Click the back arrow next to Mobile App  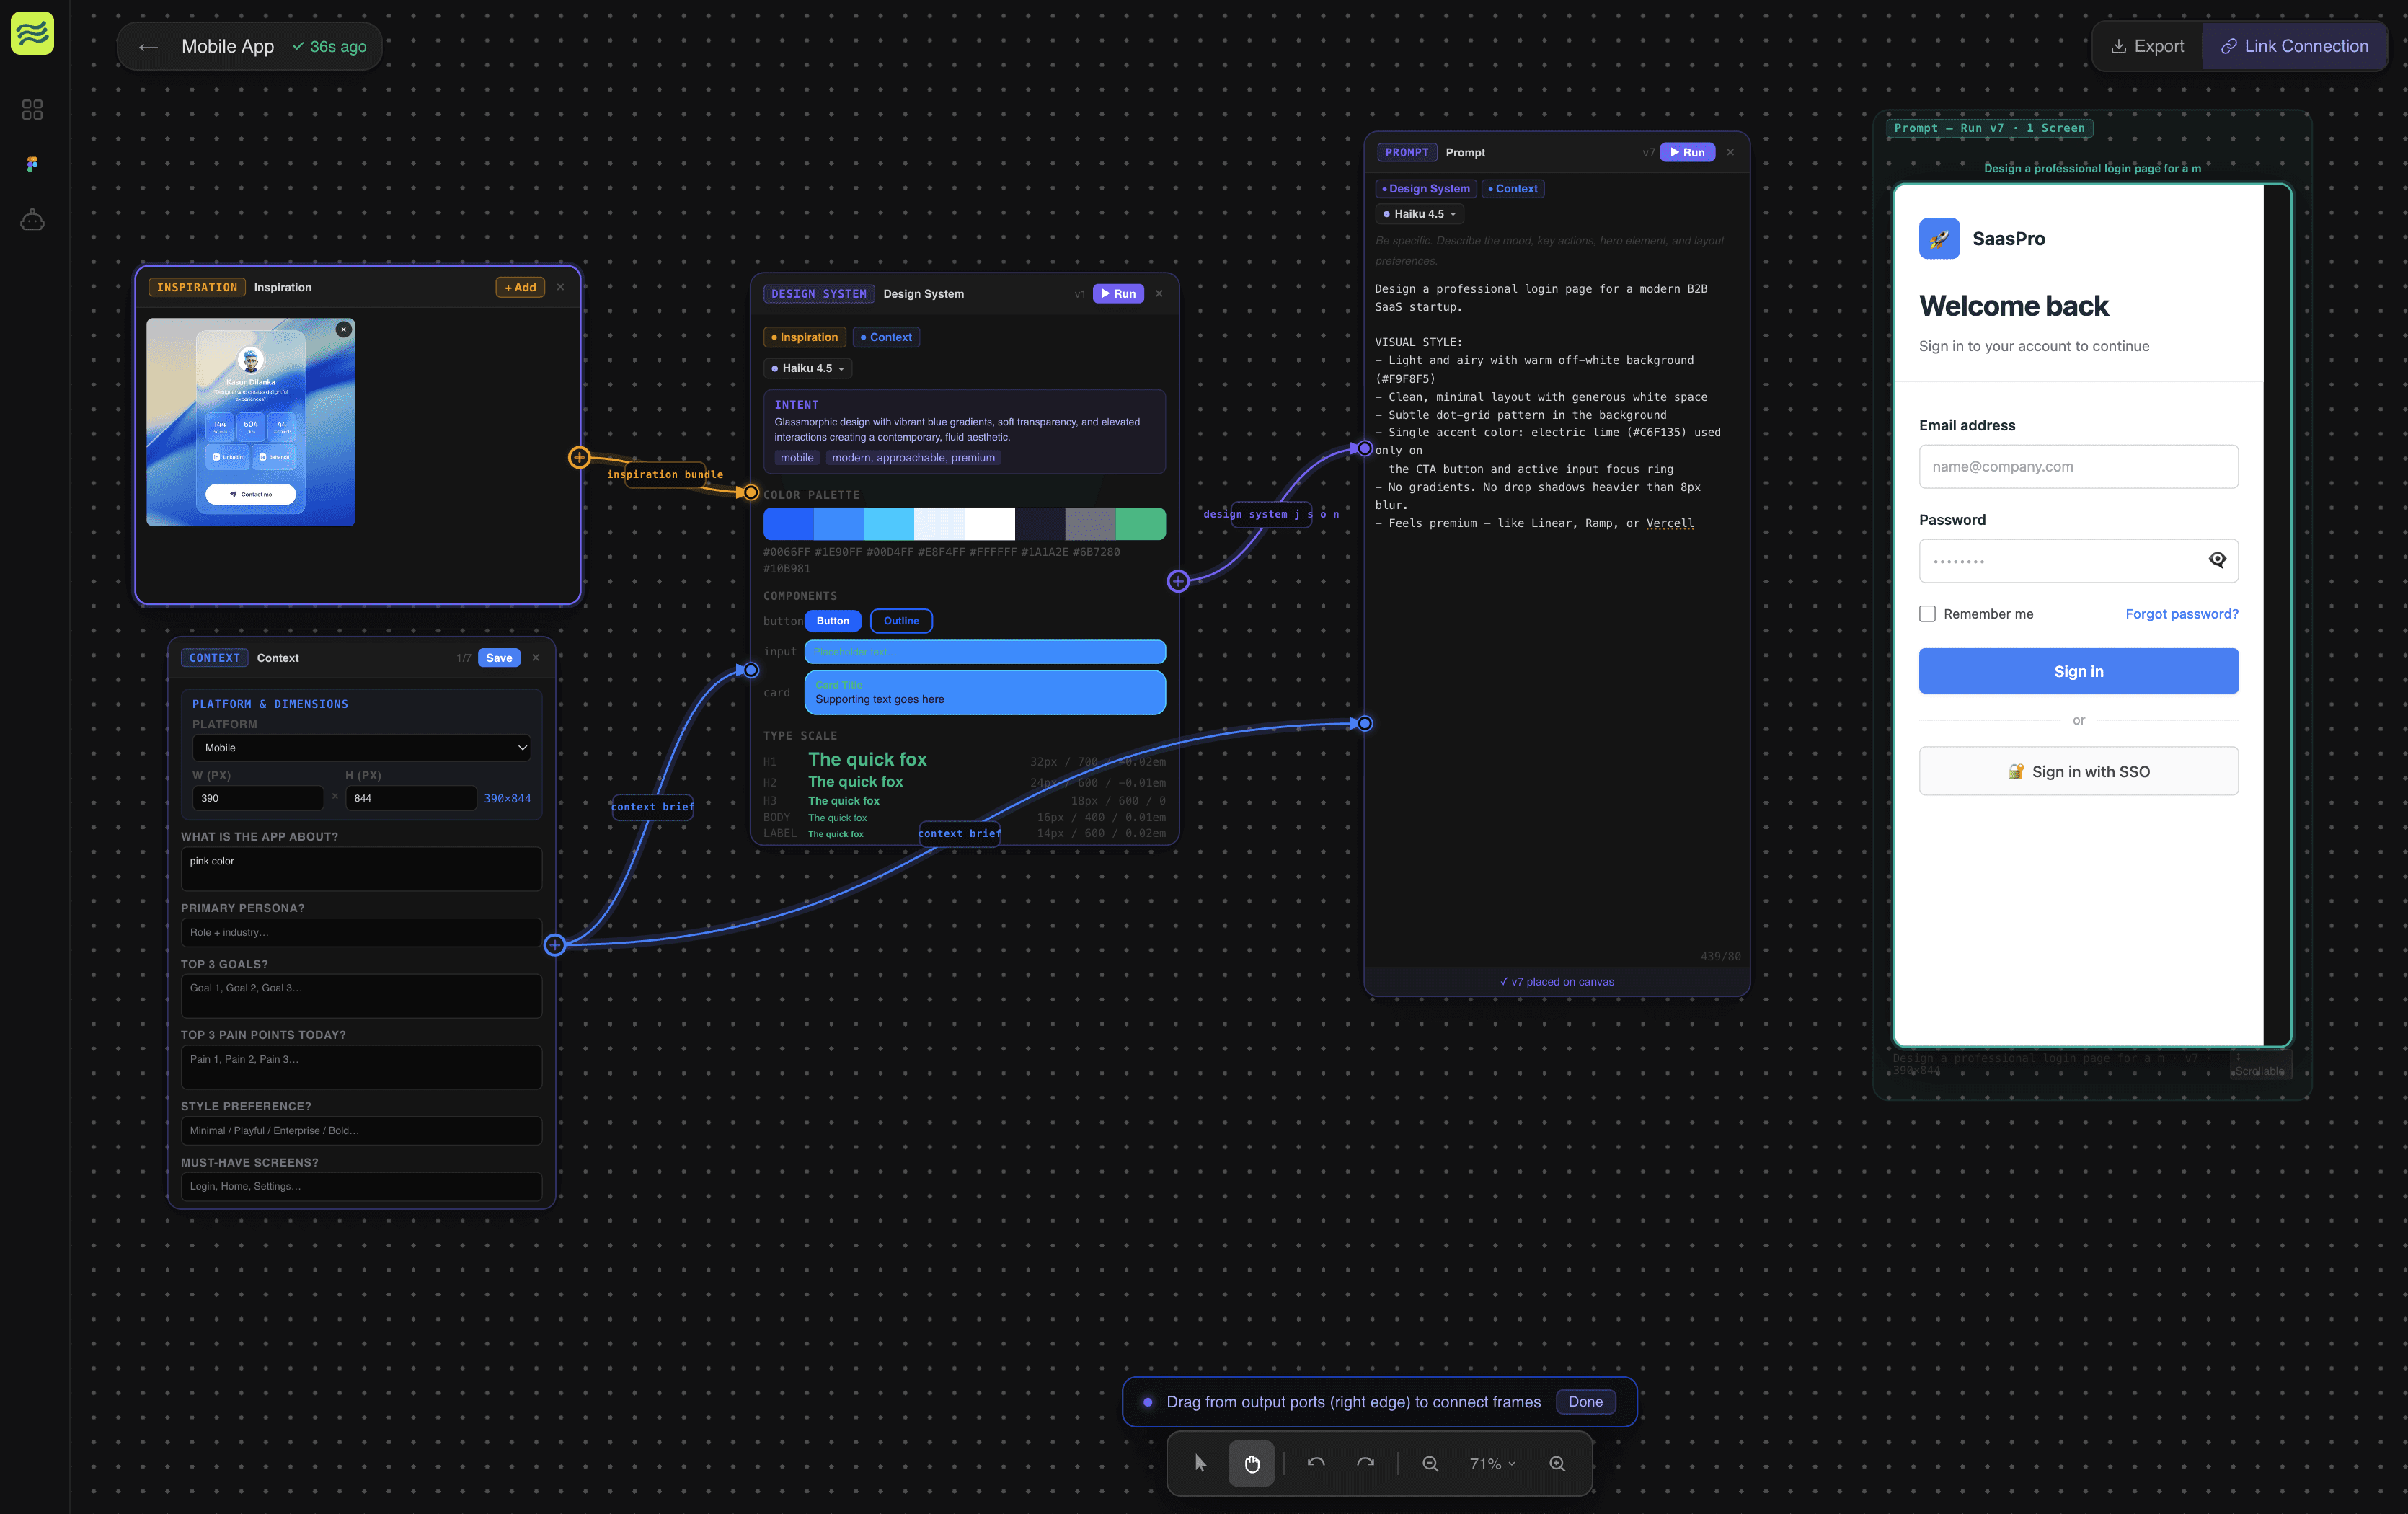pyautogui.click(x=148, y=47)
